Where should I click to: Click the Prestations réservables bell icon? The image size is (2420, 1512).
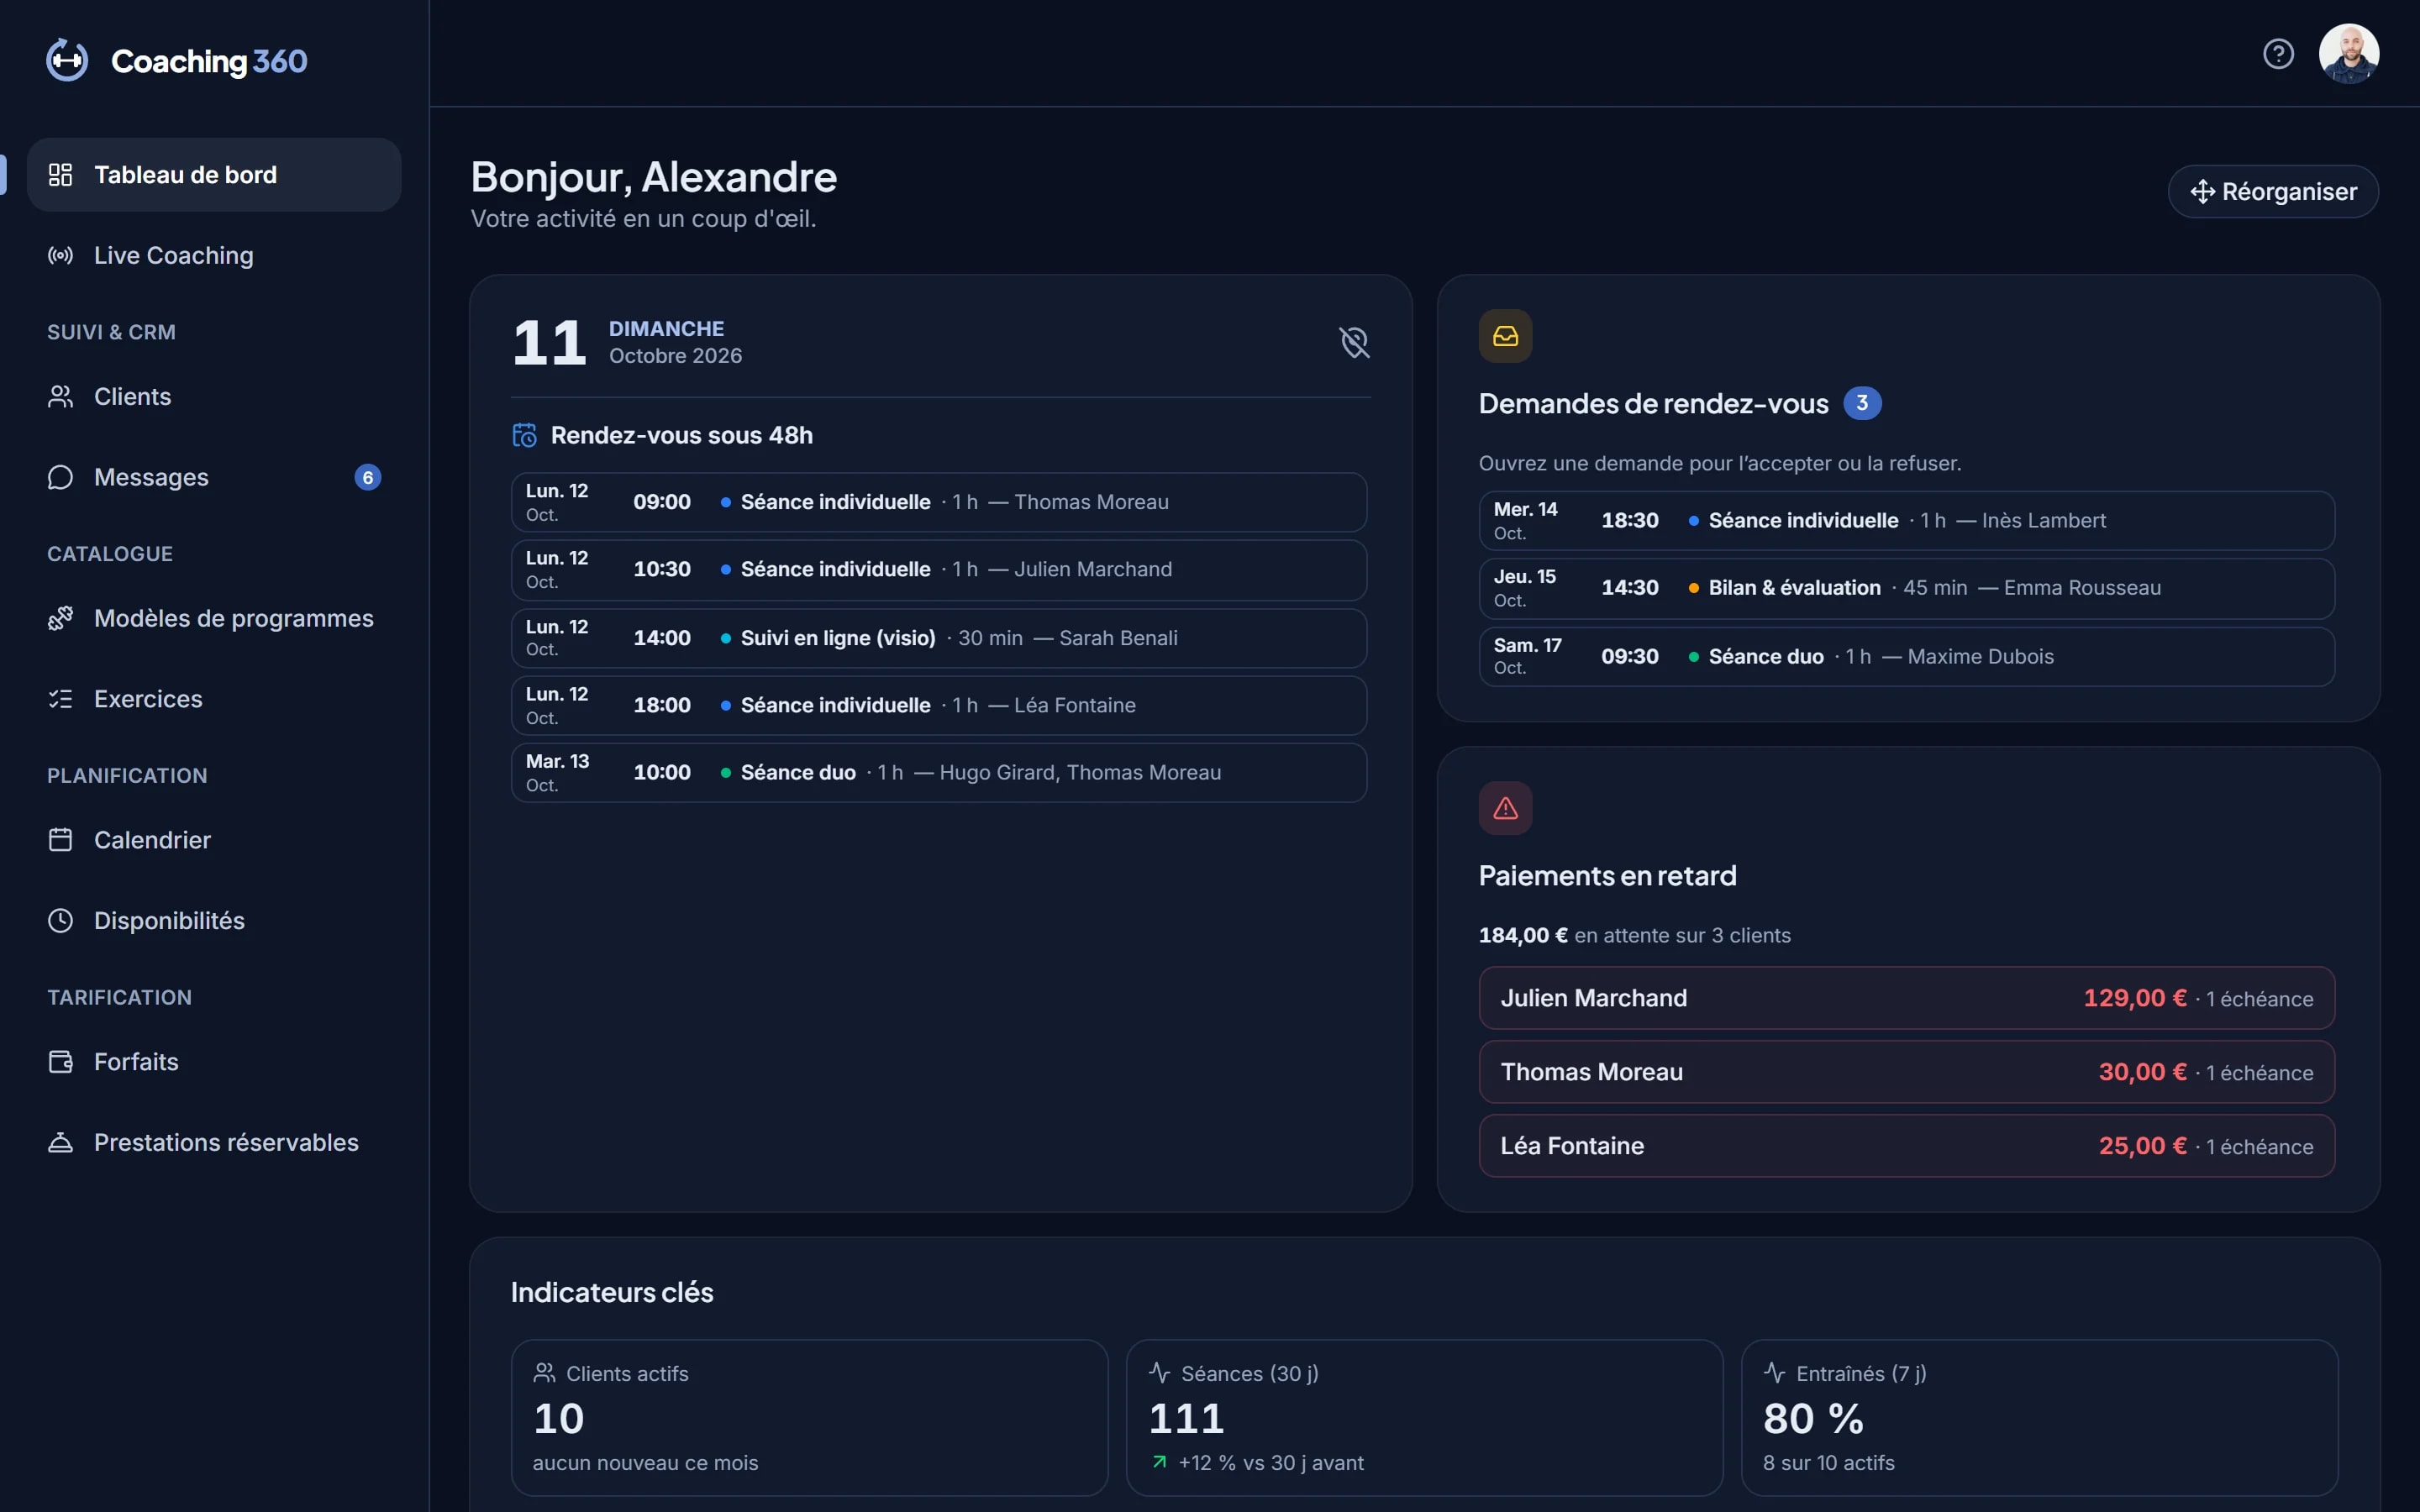coord(61,1142)
